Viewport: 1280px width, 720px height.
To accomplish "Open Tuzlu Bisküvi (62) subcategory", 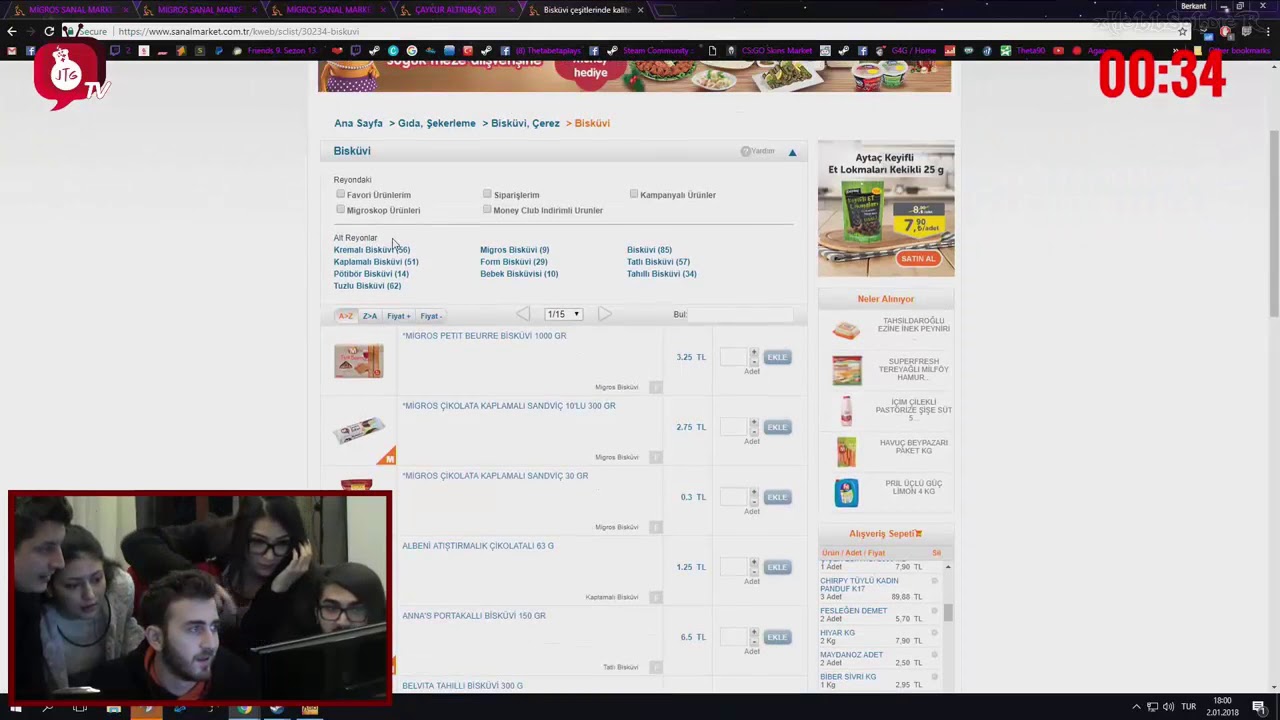I will [367, 286].
